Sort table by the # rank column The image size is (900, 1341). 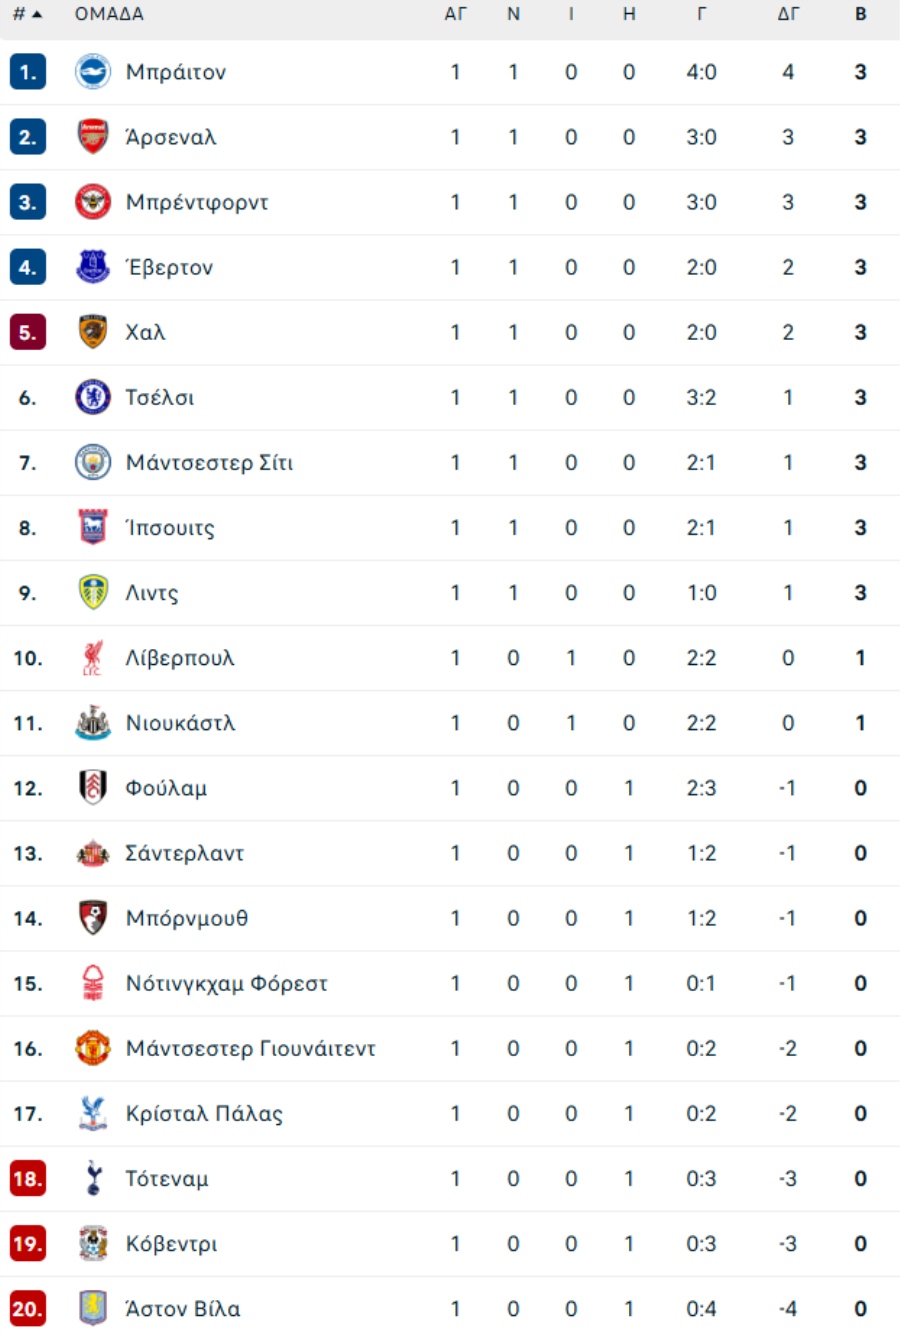pos(27,14)
